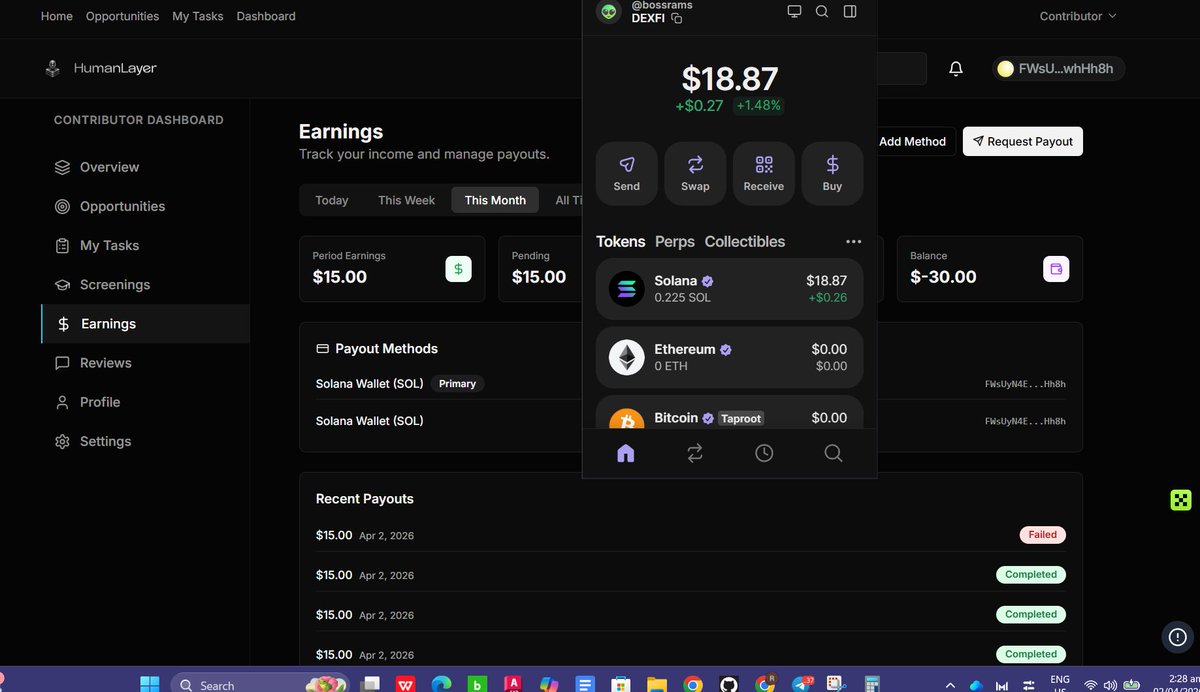Viewport: 1200px width, 692px height.
Task: Open File Explorer from taskbar
Action: 657,684
